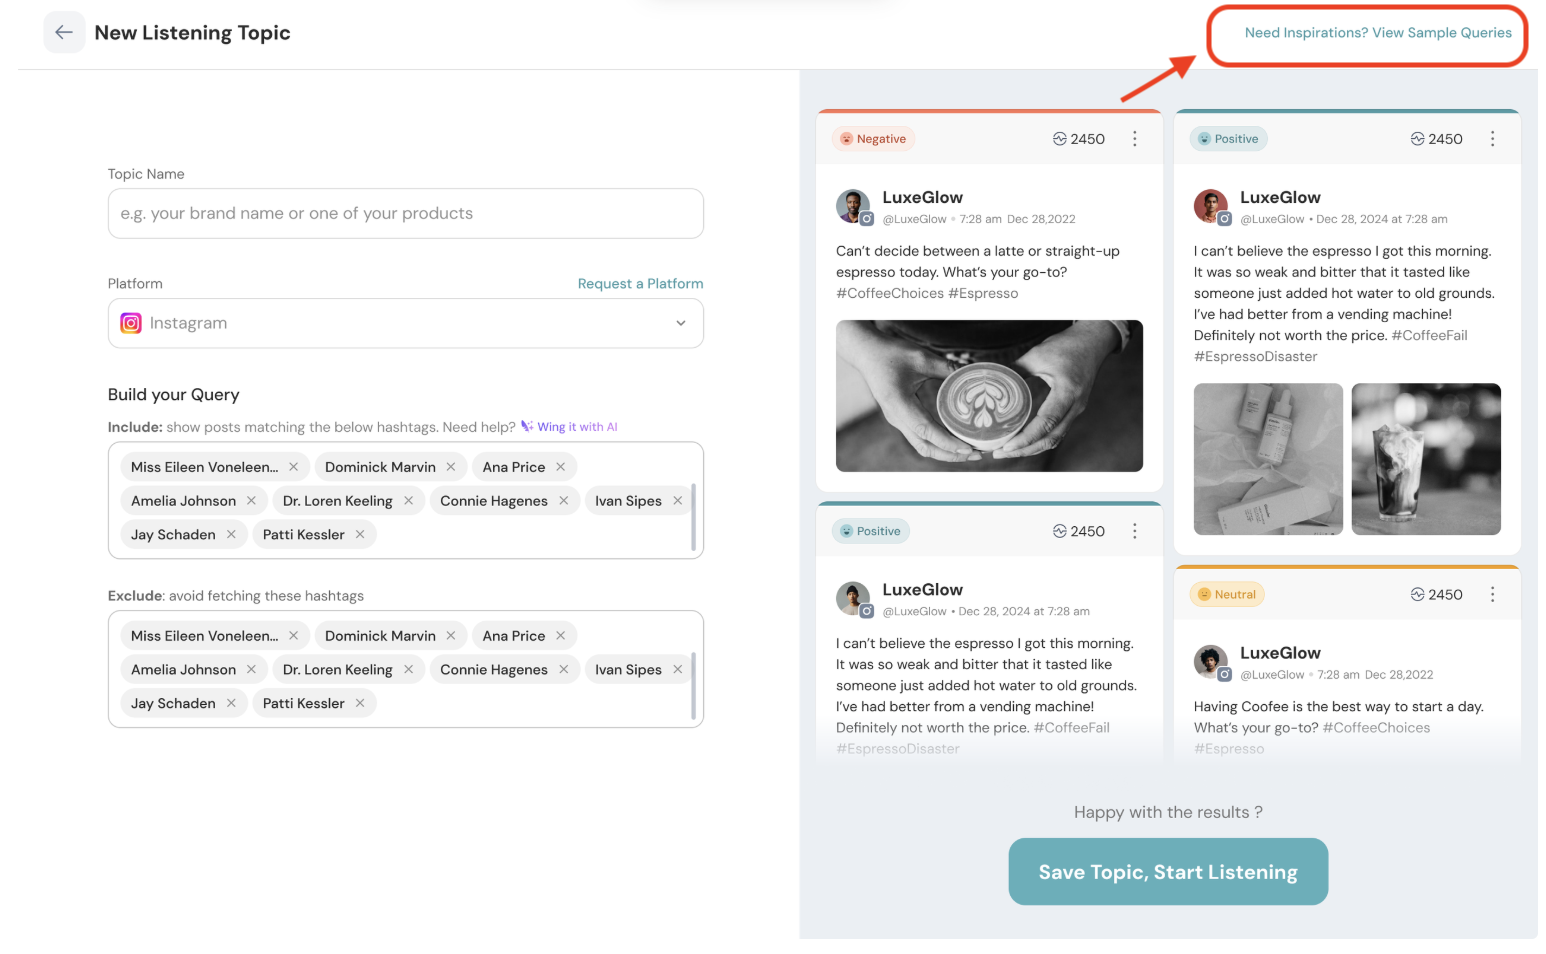
Task: Remove Patti Kessler from the Exclude list
Action: tap(360, 704)
